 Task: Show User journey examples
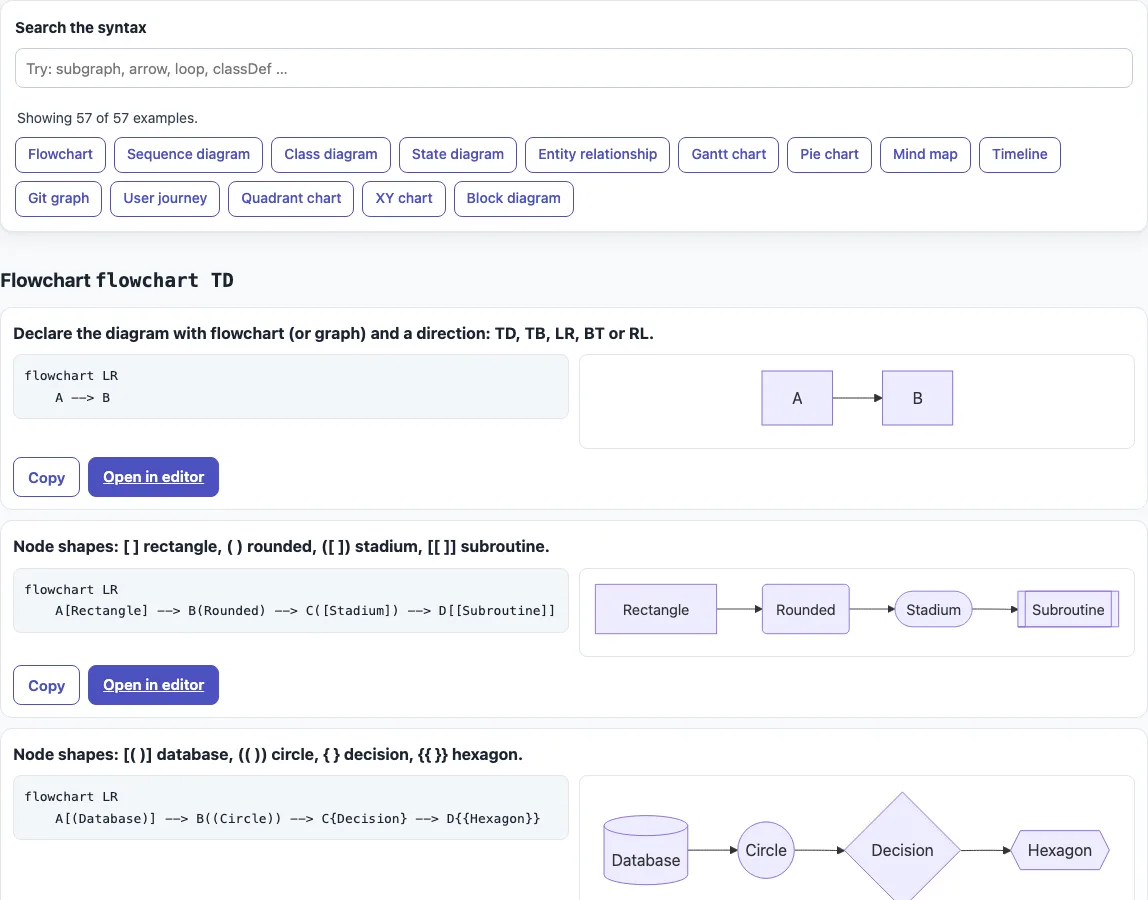click(165, 198)
